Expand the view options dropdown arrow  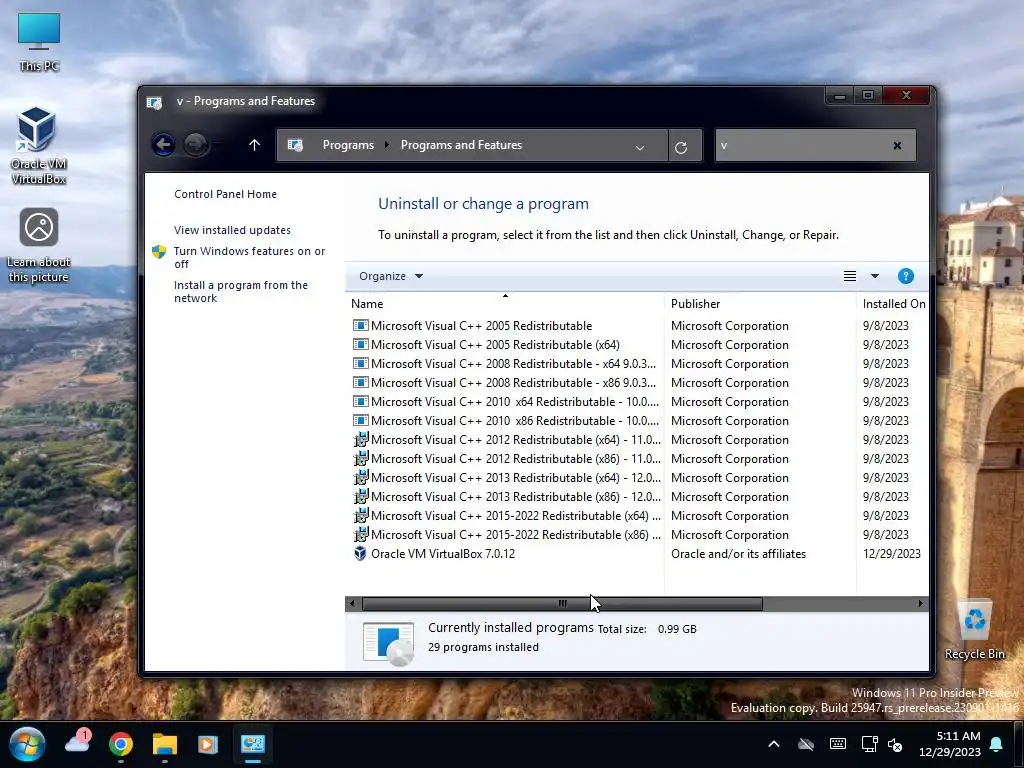click(x=874, y=276)
